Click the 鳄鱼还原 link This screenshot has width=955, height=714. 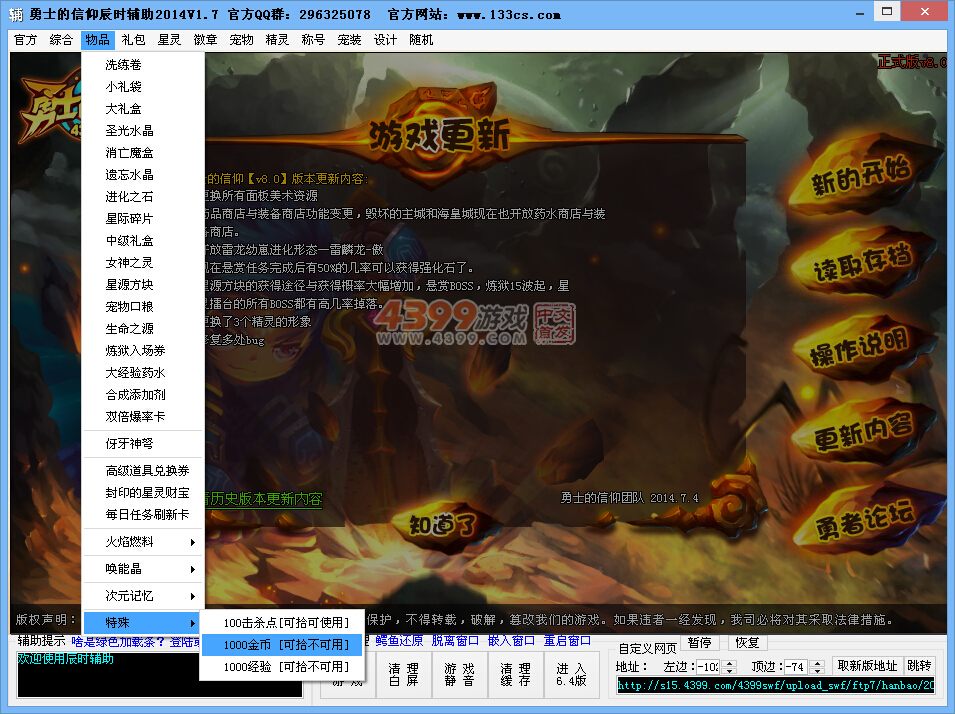pos(399,640)
